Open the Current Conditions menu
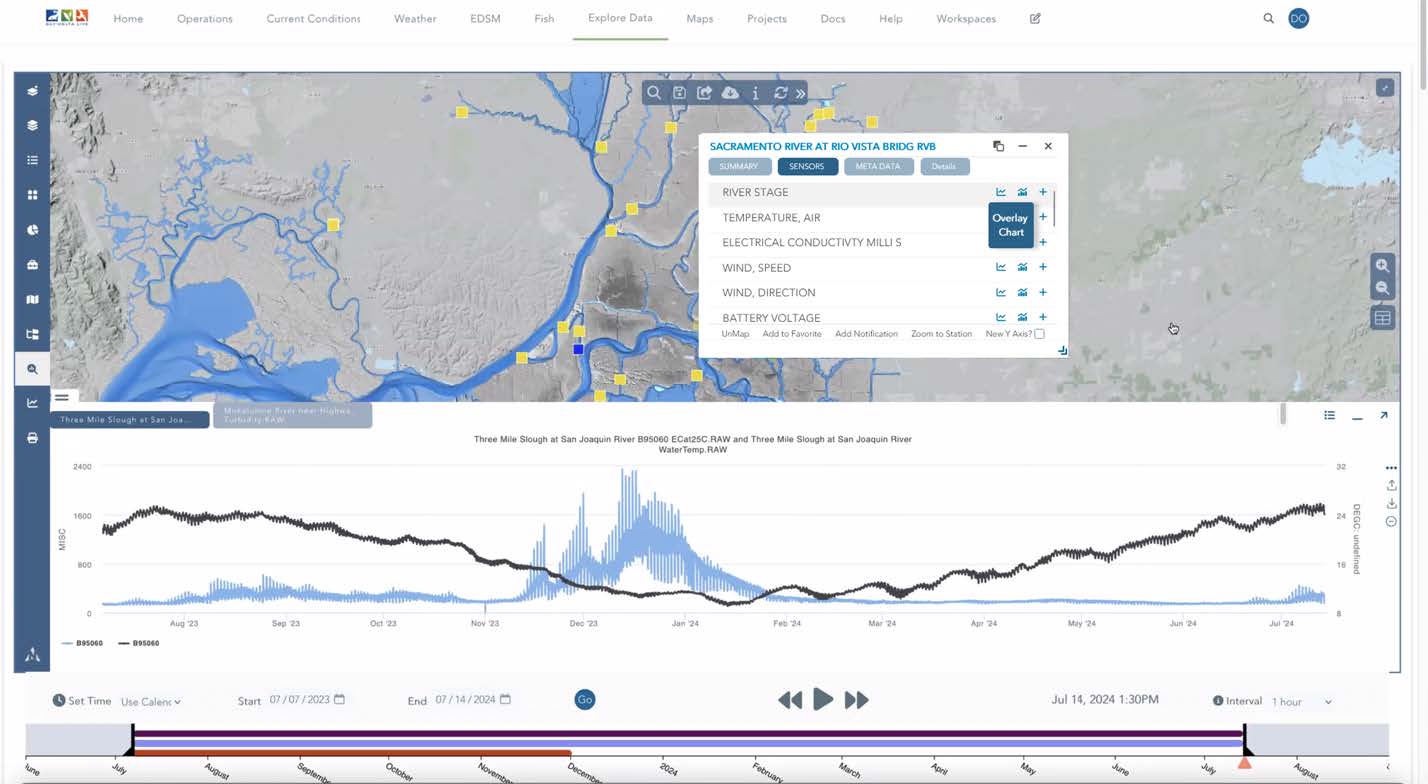The width and height of the screenshot is (1428, 784). coord(313,18)
